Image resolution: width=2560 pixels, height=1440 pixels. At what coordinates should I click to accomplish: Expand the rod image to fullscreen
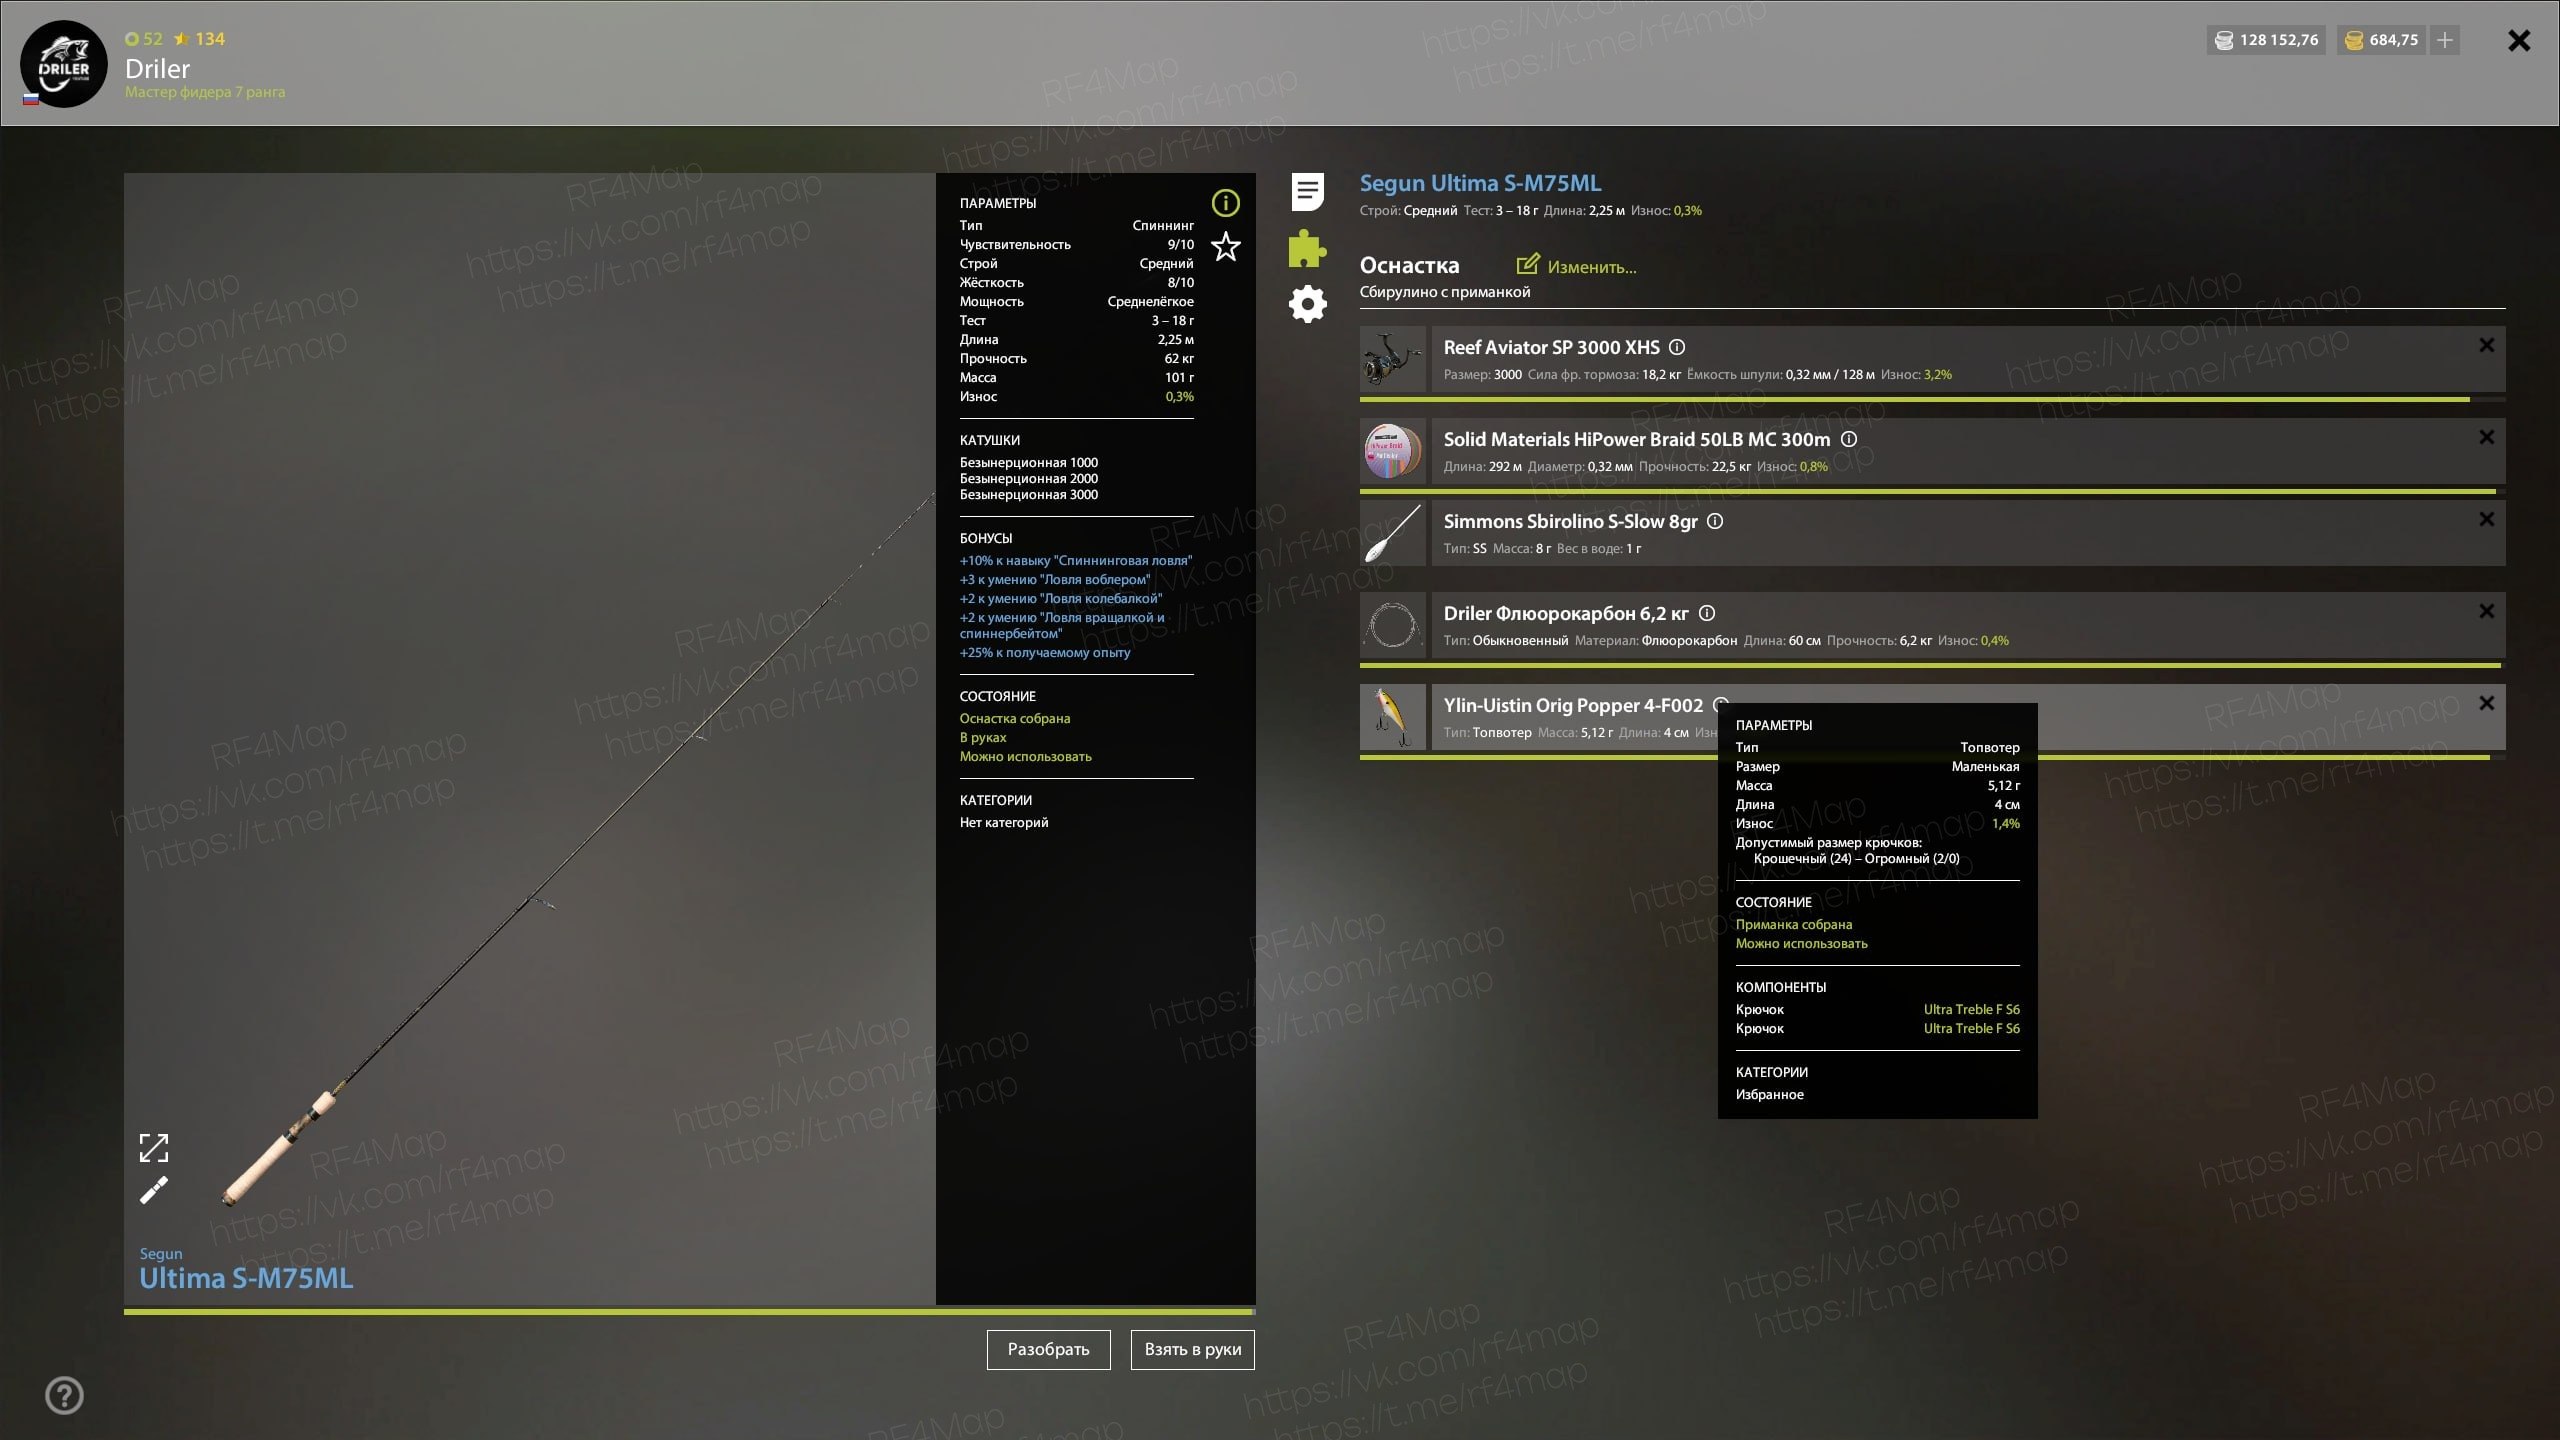pyautogui.click(x=154, y=1148)
